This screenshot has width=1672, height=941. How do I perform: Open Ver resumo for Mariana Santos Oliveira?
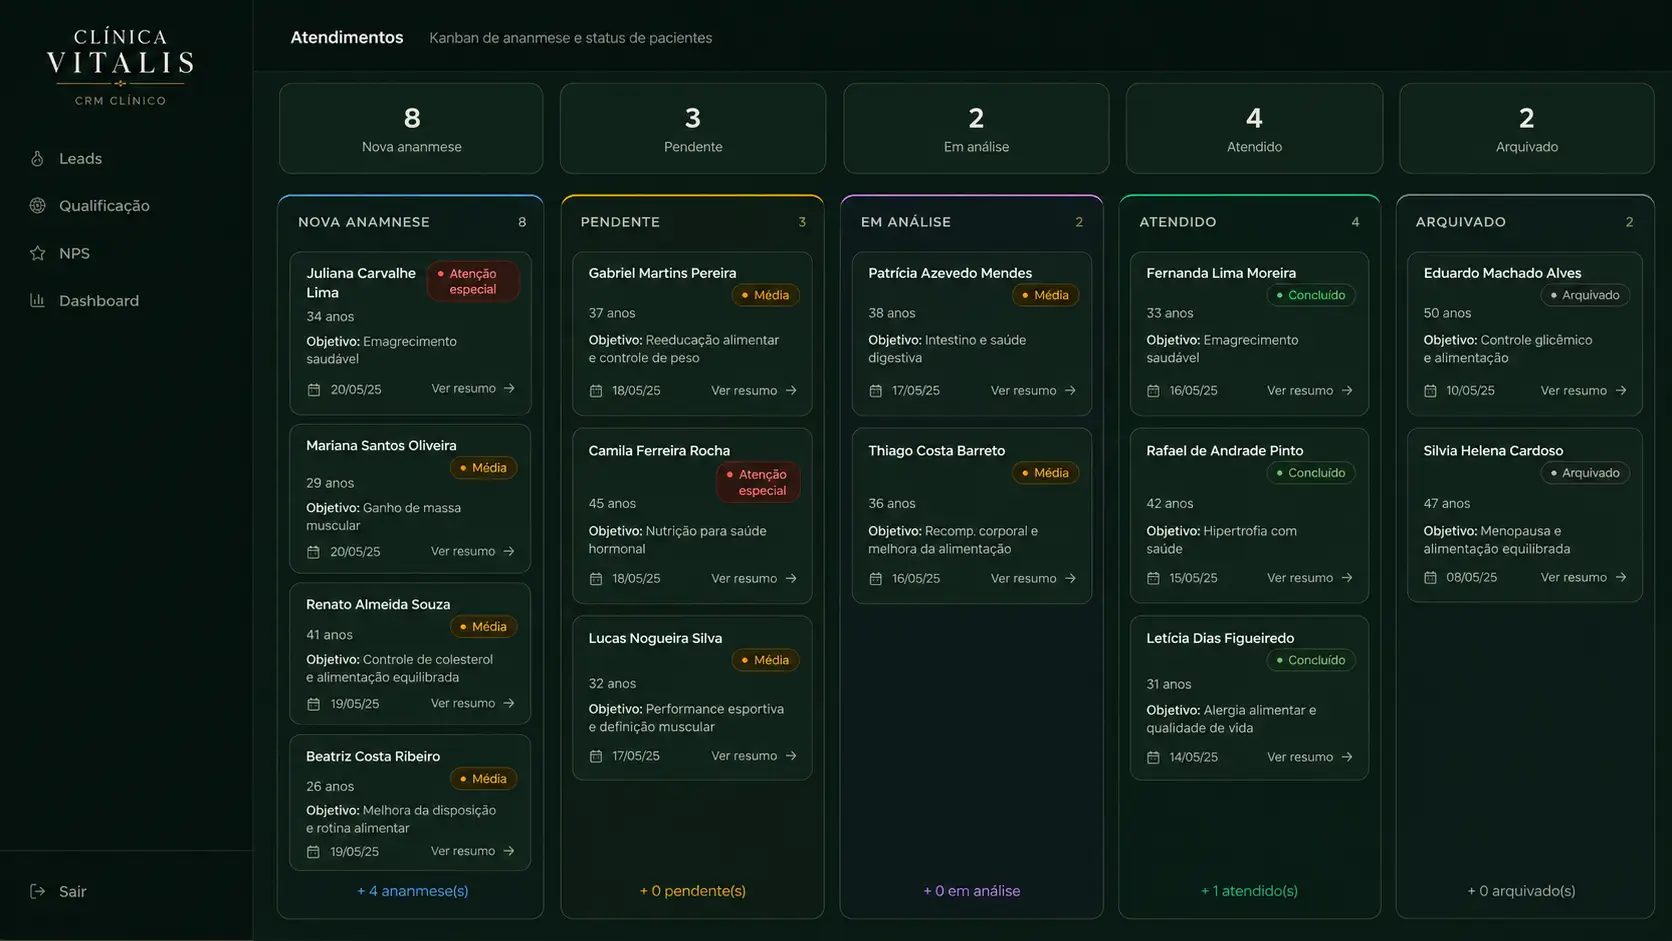473,551
